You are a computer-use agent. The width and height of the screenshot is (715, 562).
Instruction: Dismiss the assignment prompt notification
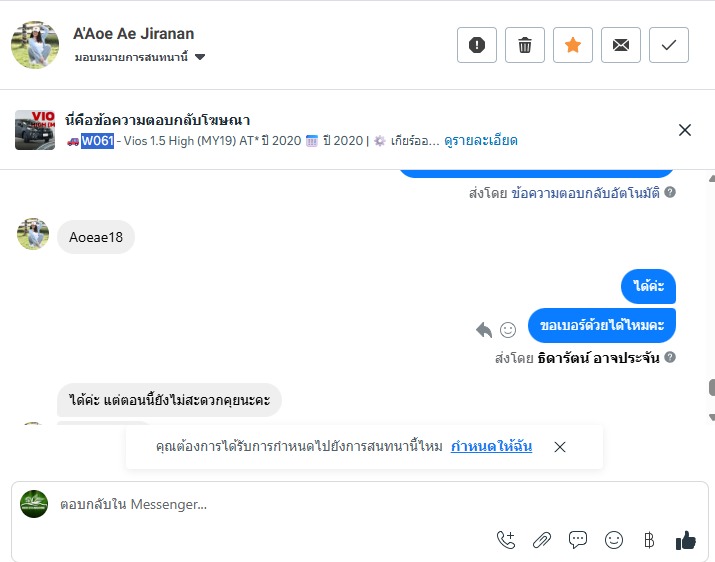pos(560,447)
